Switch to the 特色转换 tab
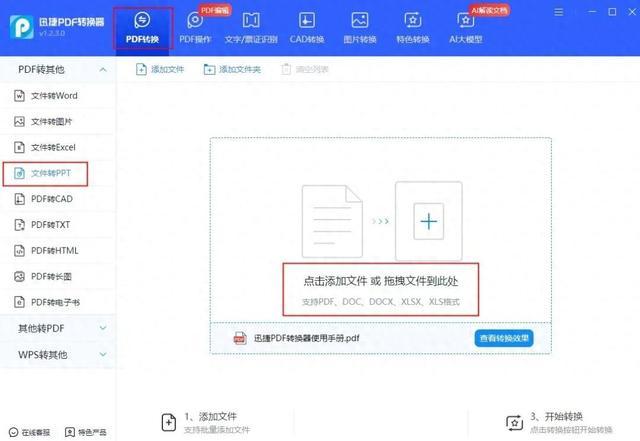The height and width of the screenshot is (441, 640). [413, 28]
